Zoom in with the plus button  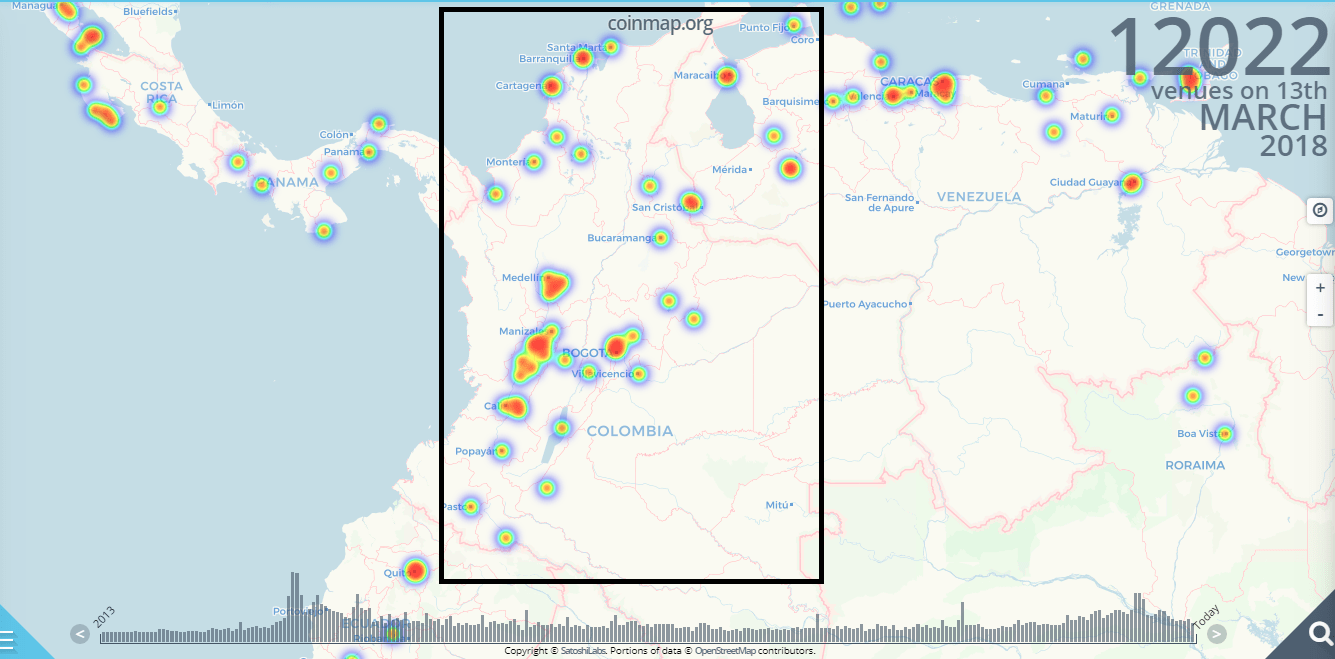point(1320,287)
